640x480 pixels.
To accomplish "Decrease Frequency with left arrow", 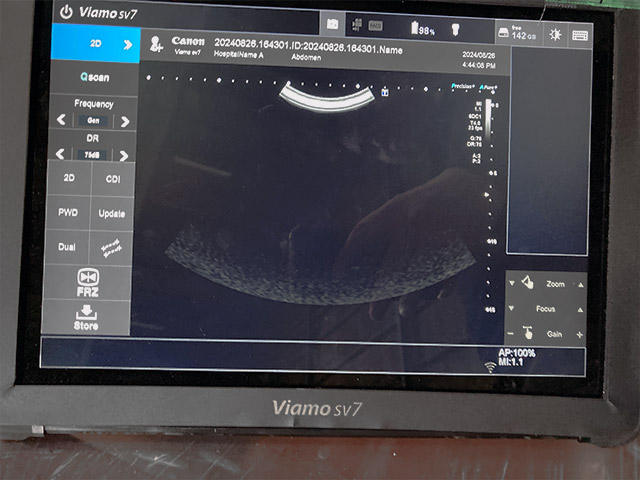I will 61,120.
